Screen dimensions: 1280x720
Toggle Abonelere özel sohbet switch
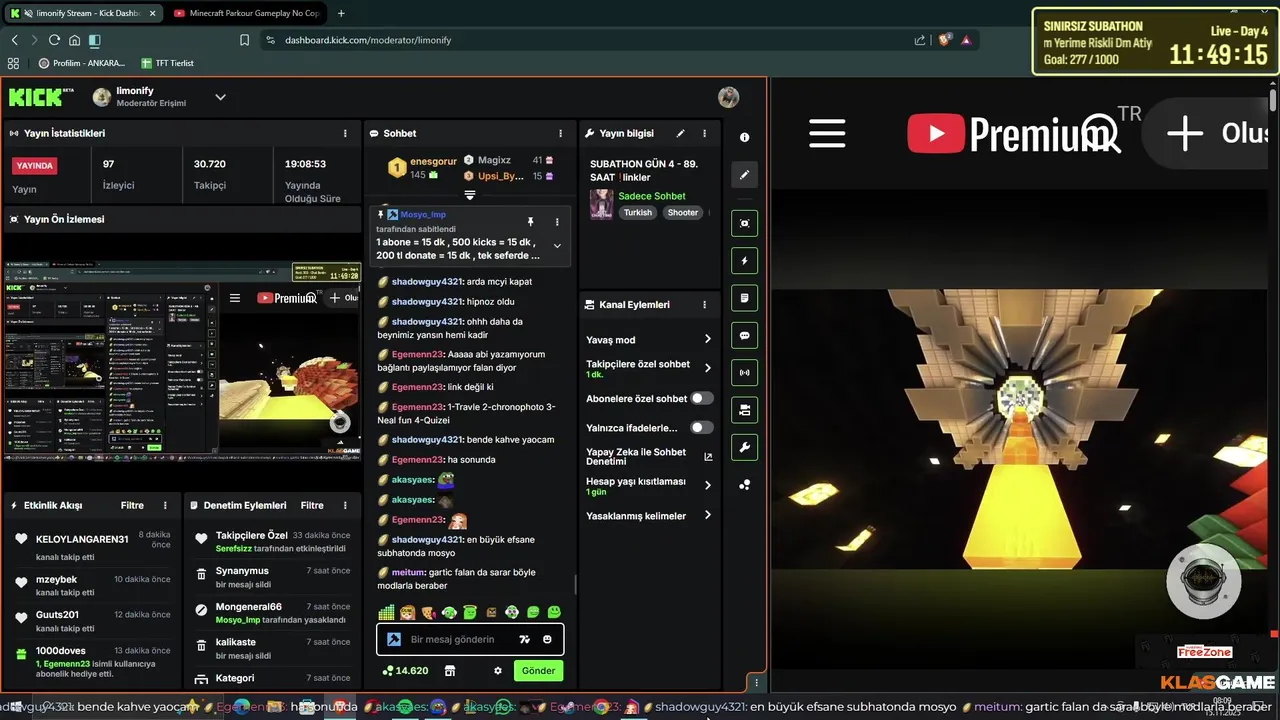[x=702, y=398]
